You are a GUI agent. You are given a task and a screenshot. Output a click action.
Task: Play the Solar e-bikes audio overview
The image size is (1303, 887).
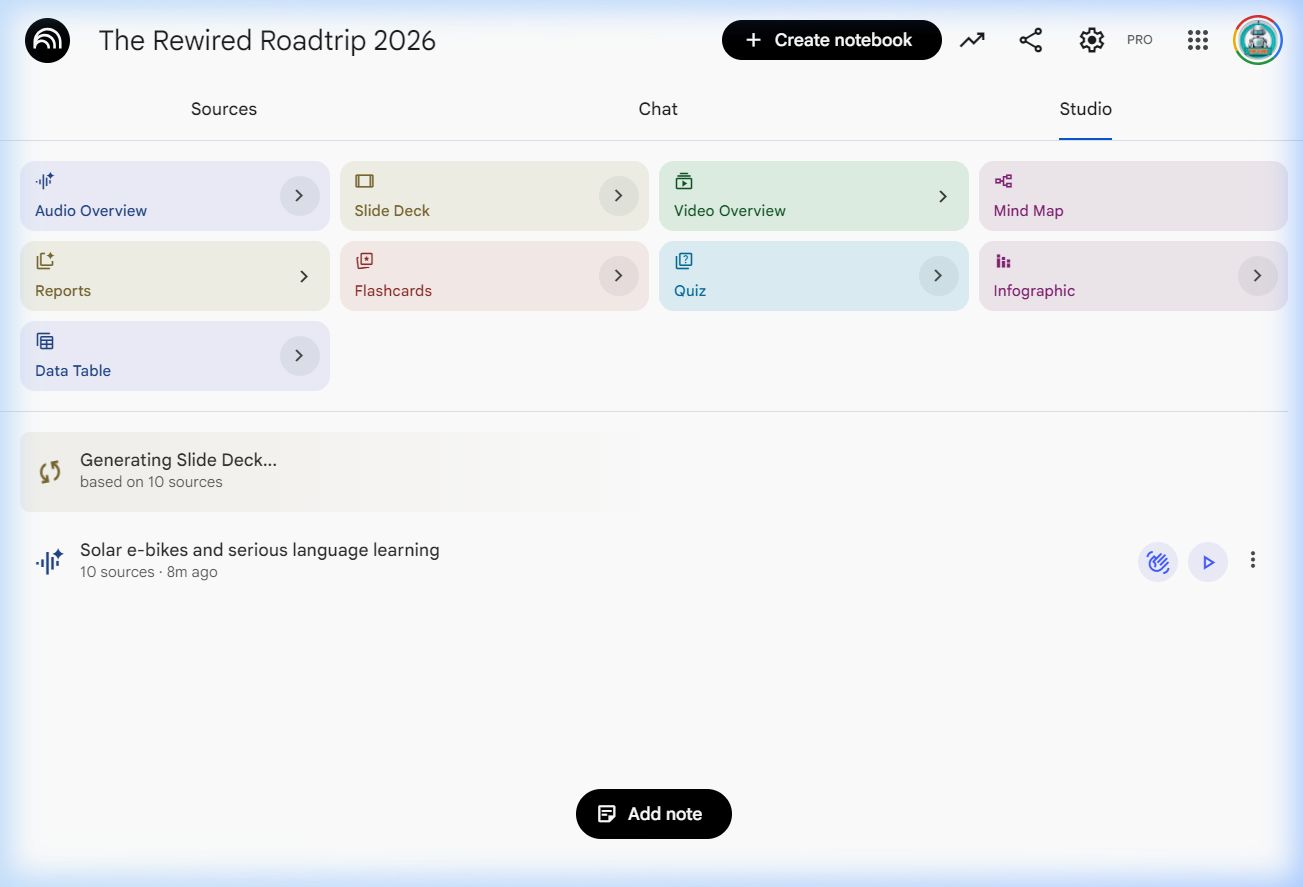pyautogui.click(x=1208, y=562)
